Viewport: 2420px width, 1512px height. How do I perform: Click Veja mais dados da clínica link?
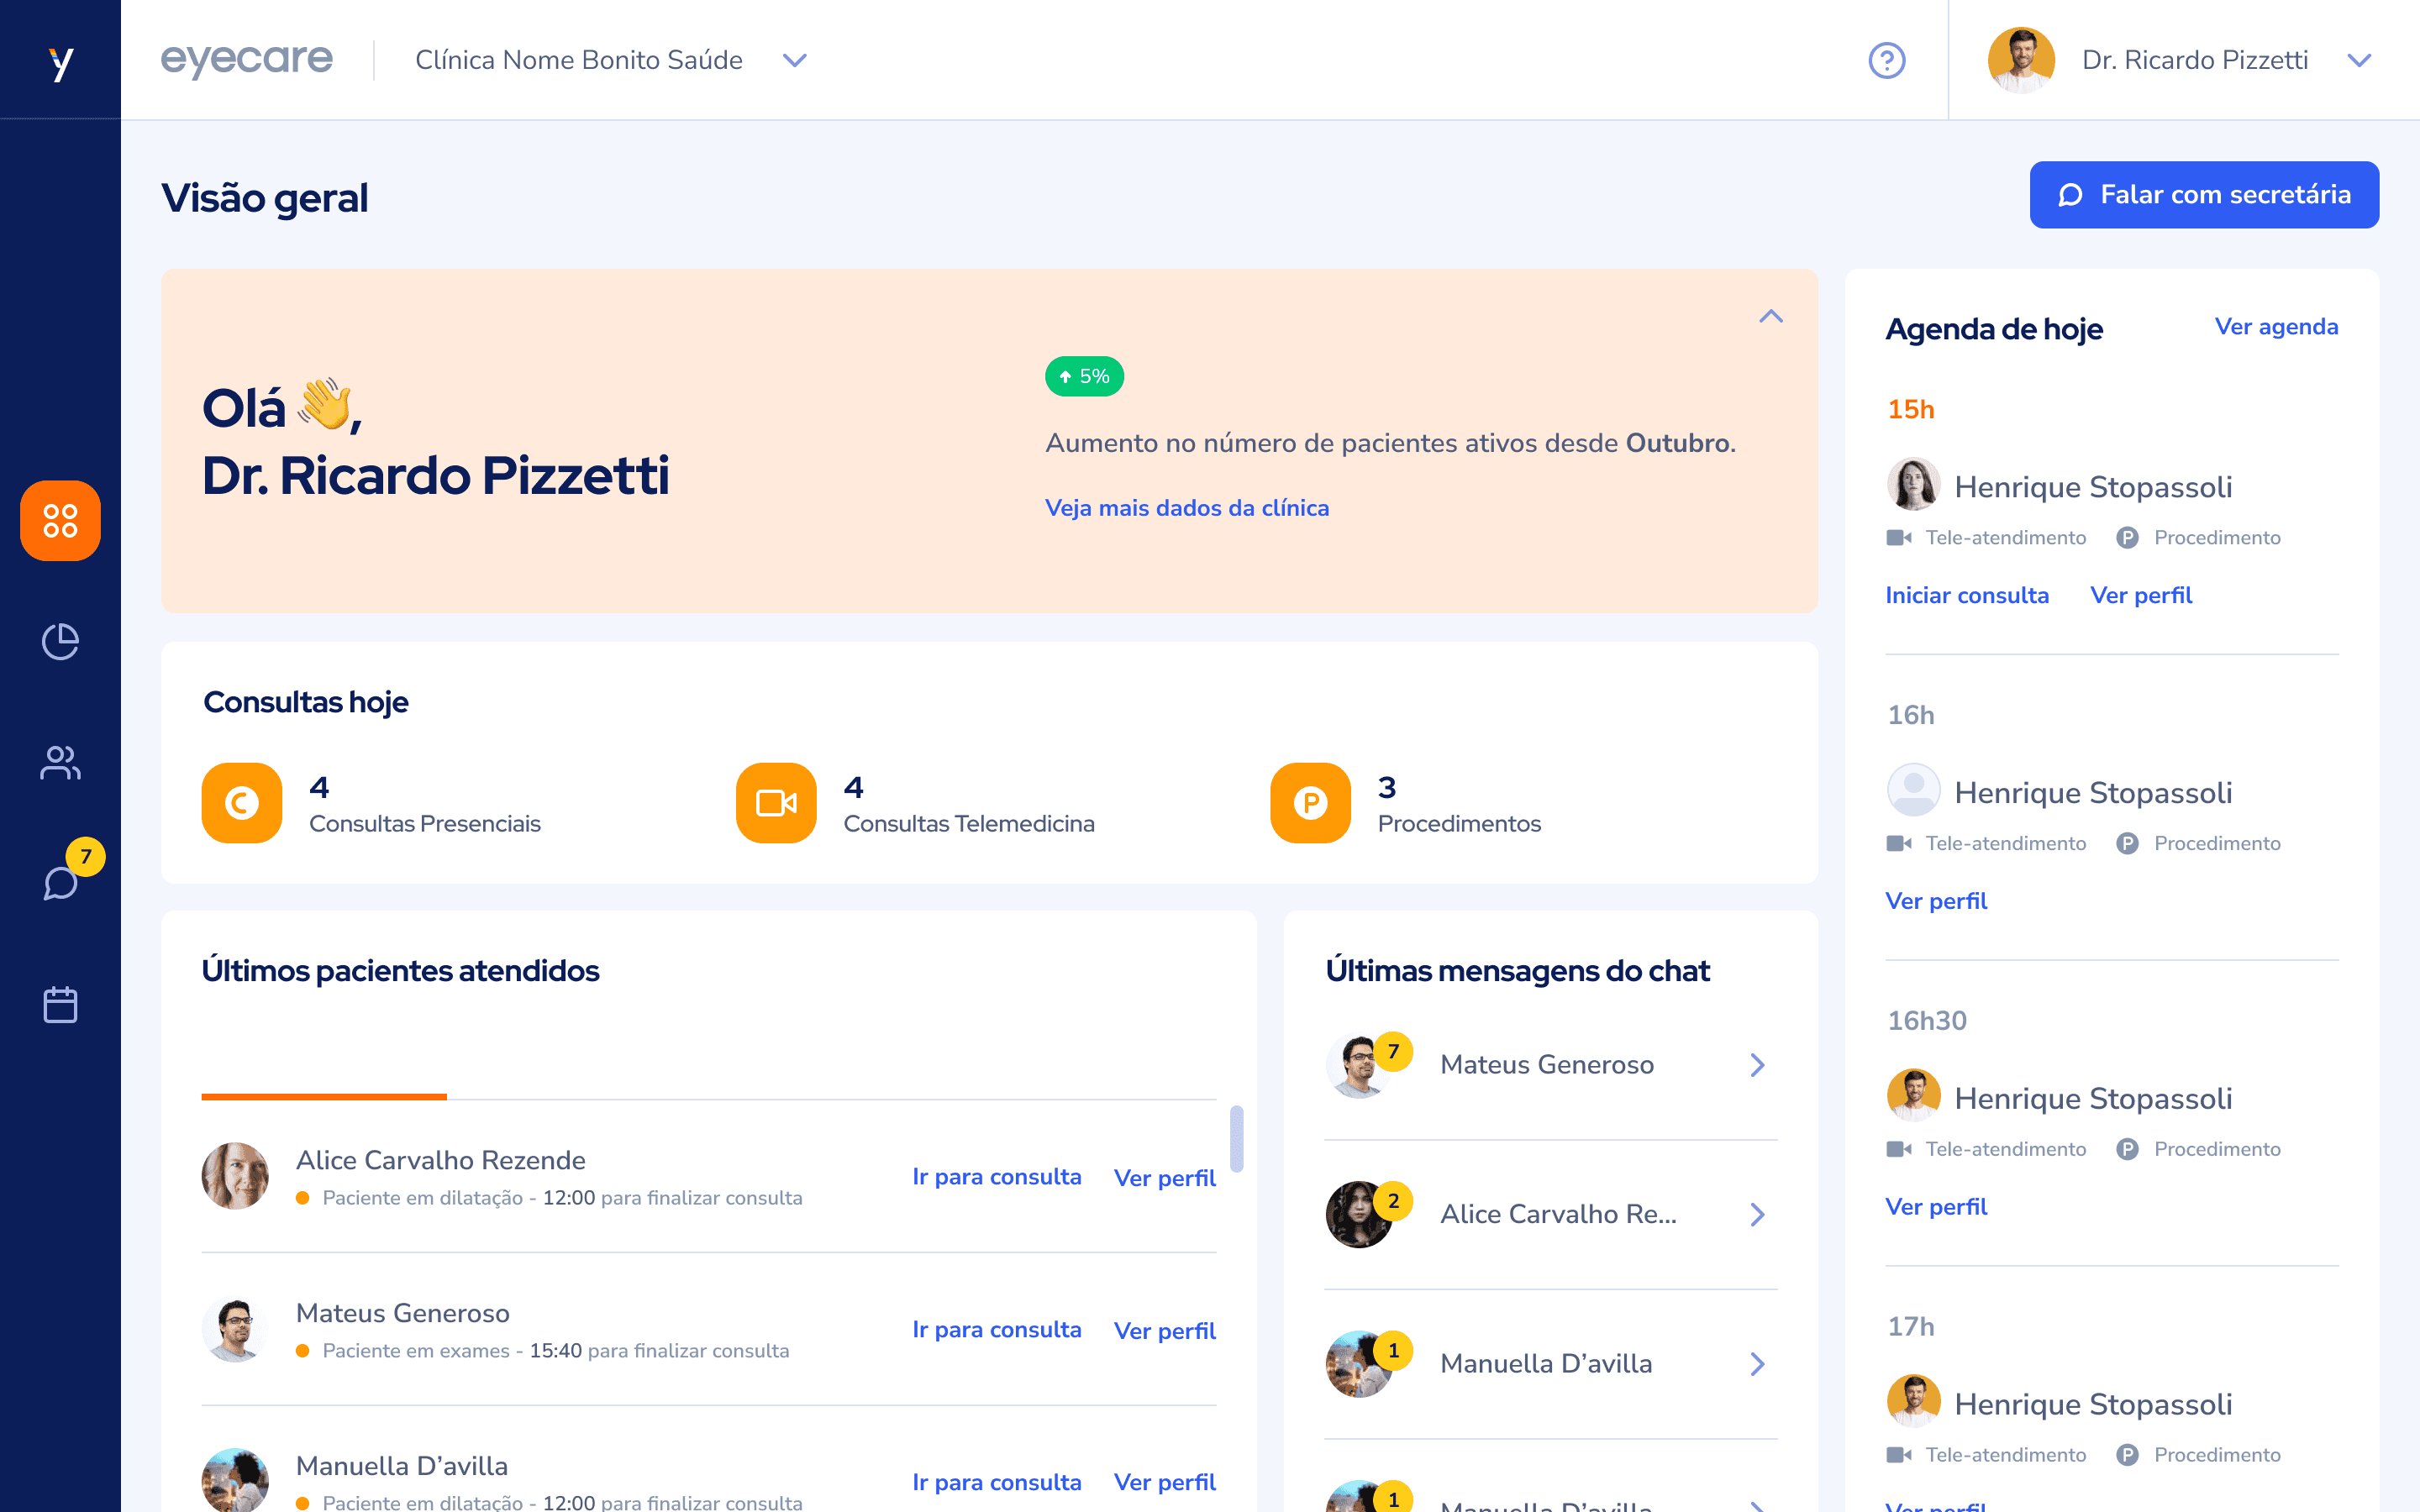1186,508
